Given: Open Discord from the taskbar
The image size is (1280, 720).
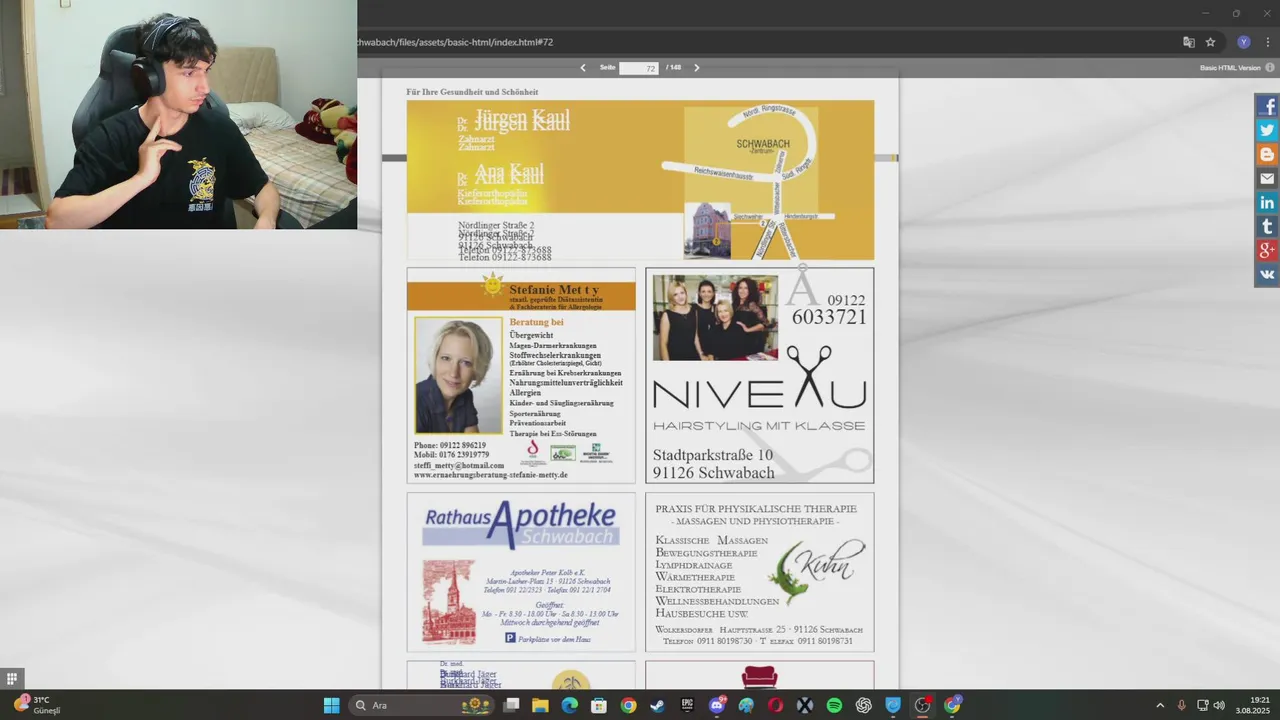Looking at the screenshot, I should (716, 705).
